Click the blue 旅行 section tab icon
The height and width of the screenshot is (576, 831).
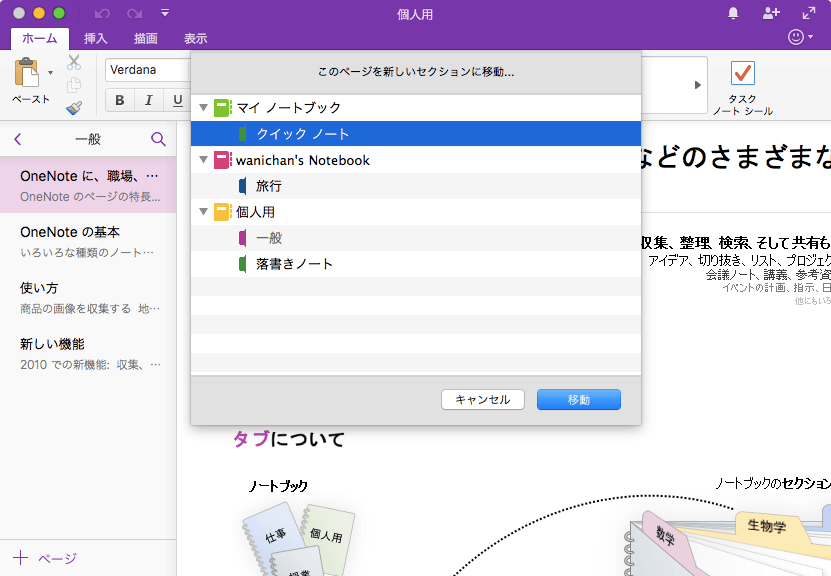[242, 185]
